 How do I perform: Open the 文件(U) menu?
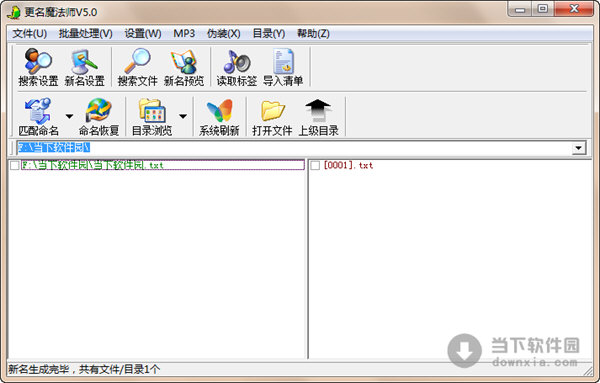click(x=29, y=34)
